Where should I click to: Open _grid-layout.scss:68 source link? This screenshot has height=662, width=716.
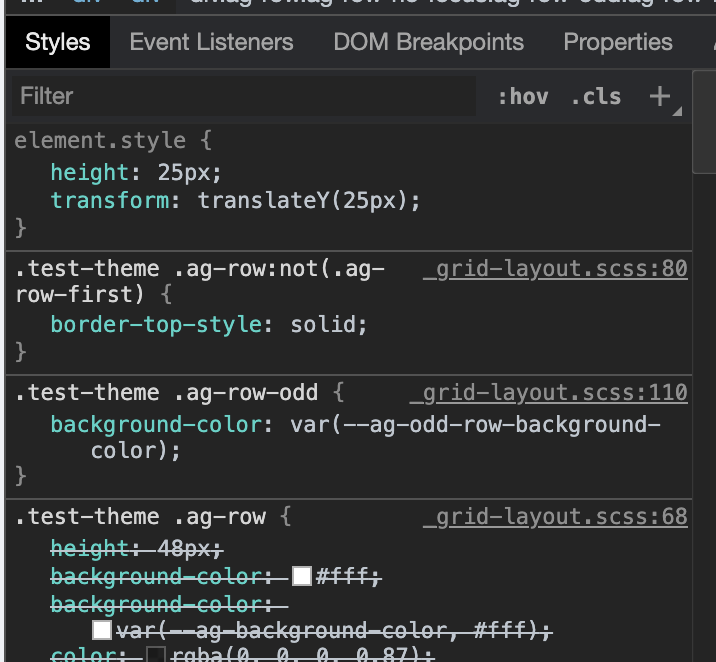(555, 517)
